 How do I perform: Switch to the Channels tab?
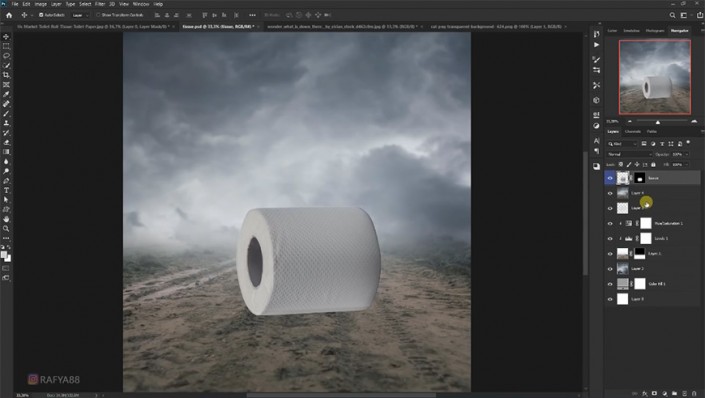tap(633, 132)
